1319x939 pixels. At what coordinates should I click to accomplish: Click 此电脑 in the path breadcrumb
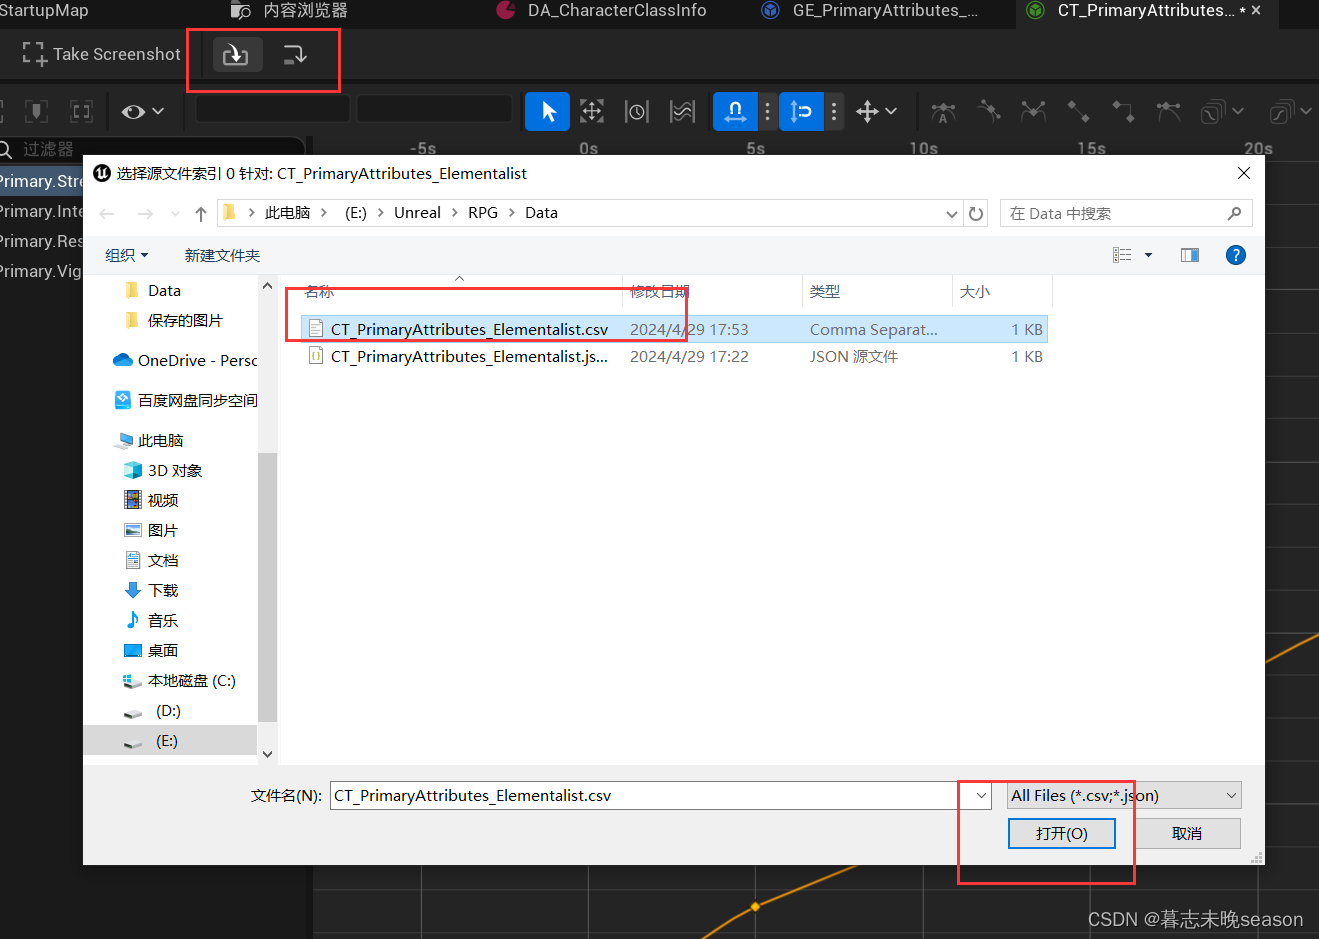point(288,213)
